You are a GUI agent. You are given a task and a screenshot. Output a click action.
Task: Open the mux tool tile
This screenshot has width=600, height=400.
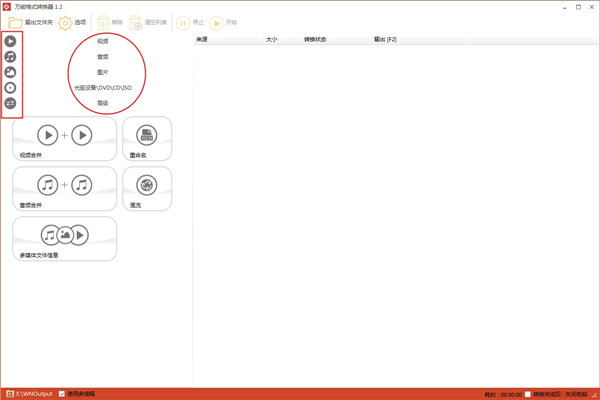point(147,188)
